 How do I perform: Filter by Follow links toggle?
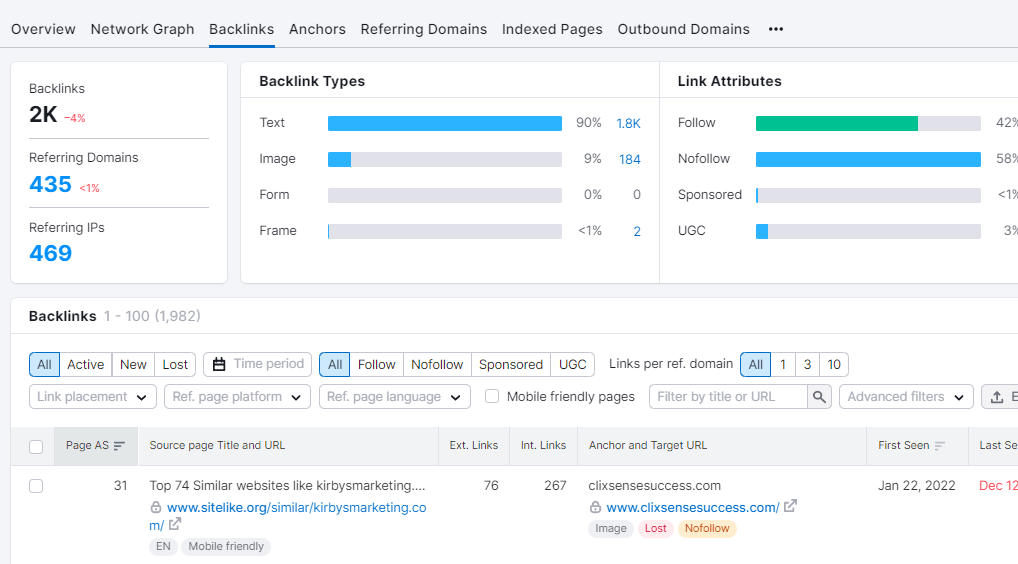tap(377, 364)
